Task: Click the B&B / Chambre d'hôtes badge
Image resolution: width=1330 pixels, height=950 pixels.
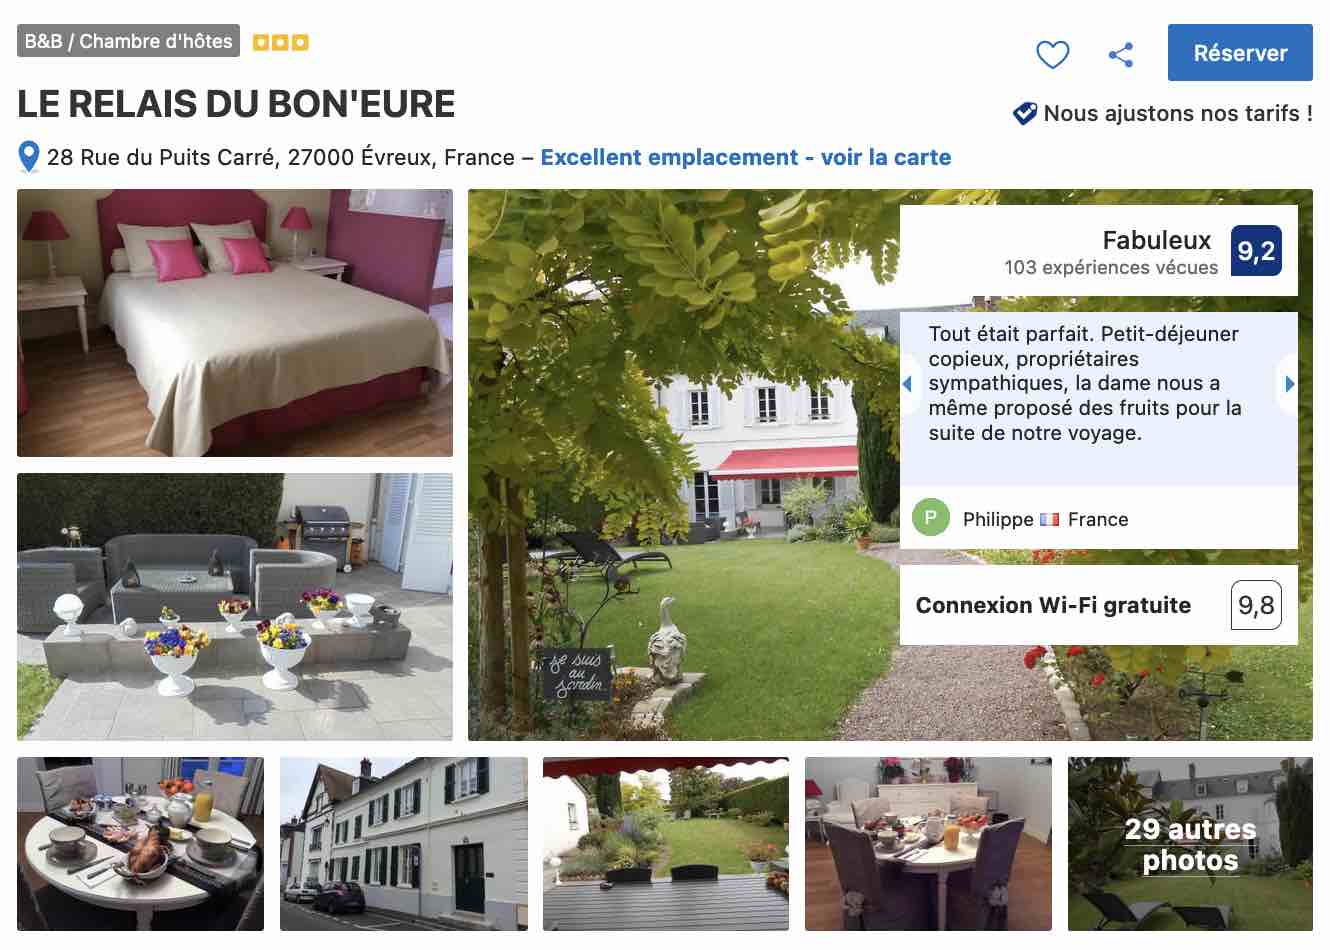Action: coord(128,41)
